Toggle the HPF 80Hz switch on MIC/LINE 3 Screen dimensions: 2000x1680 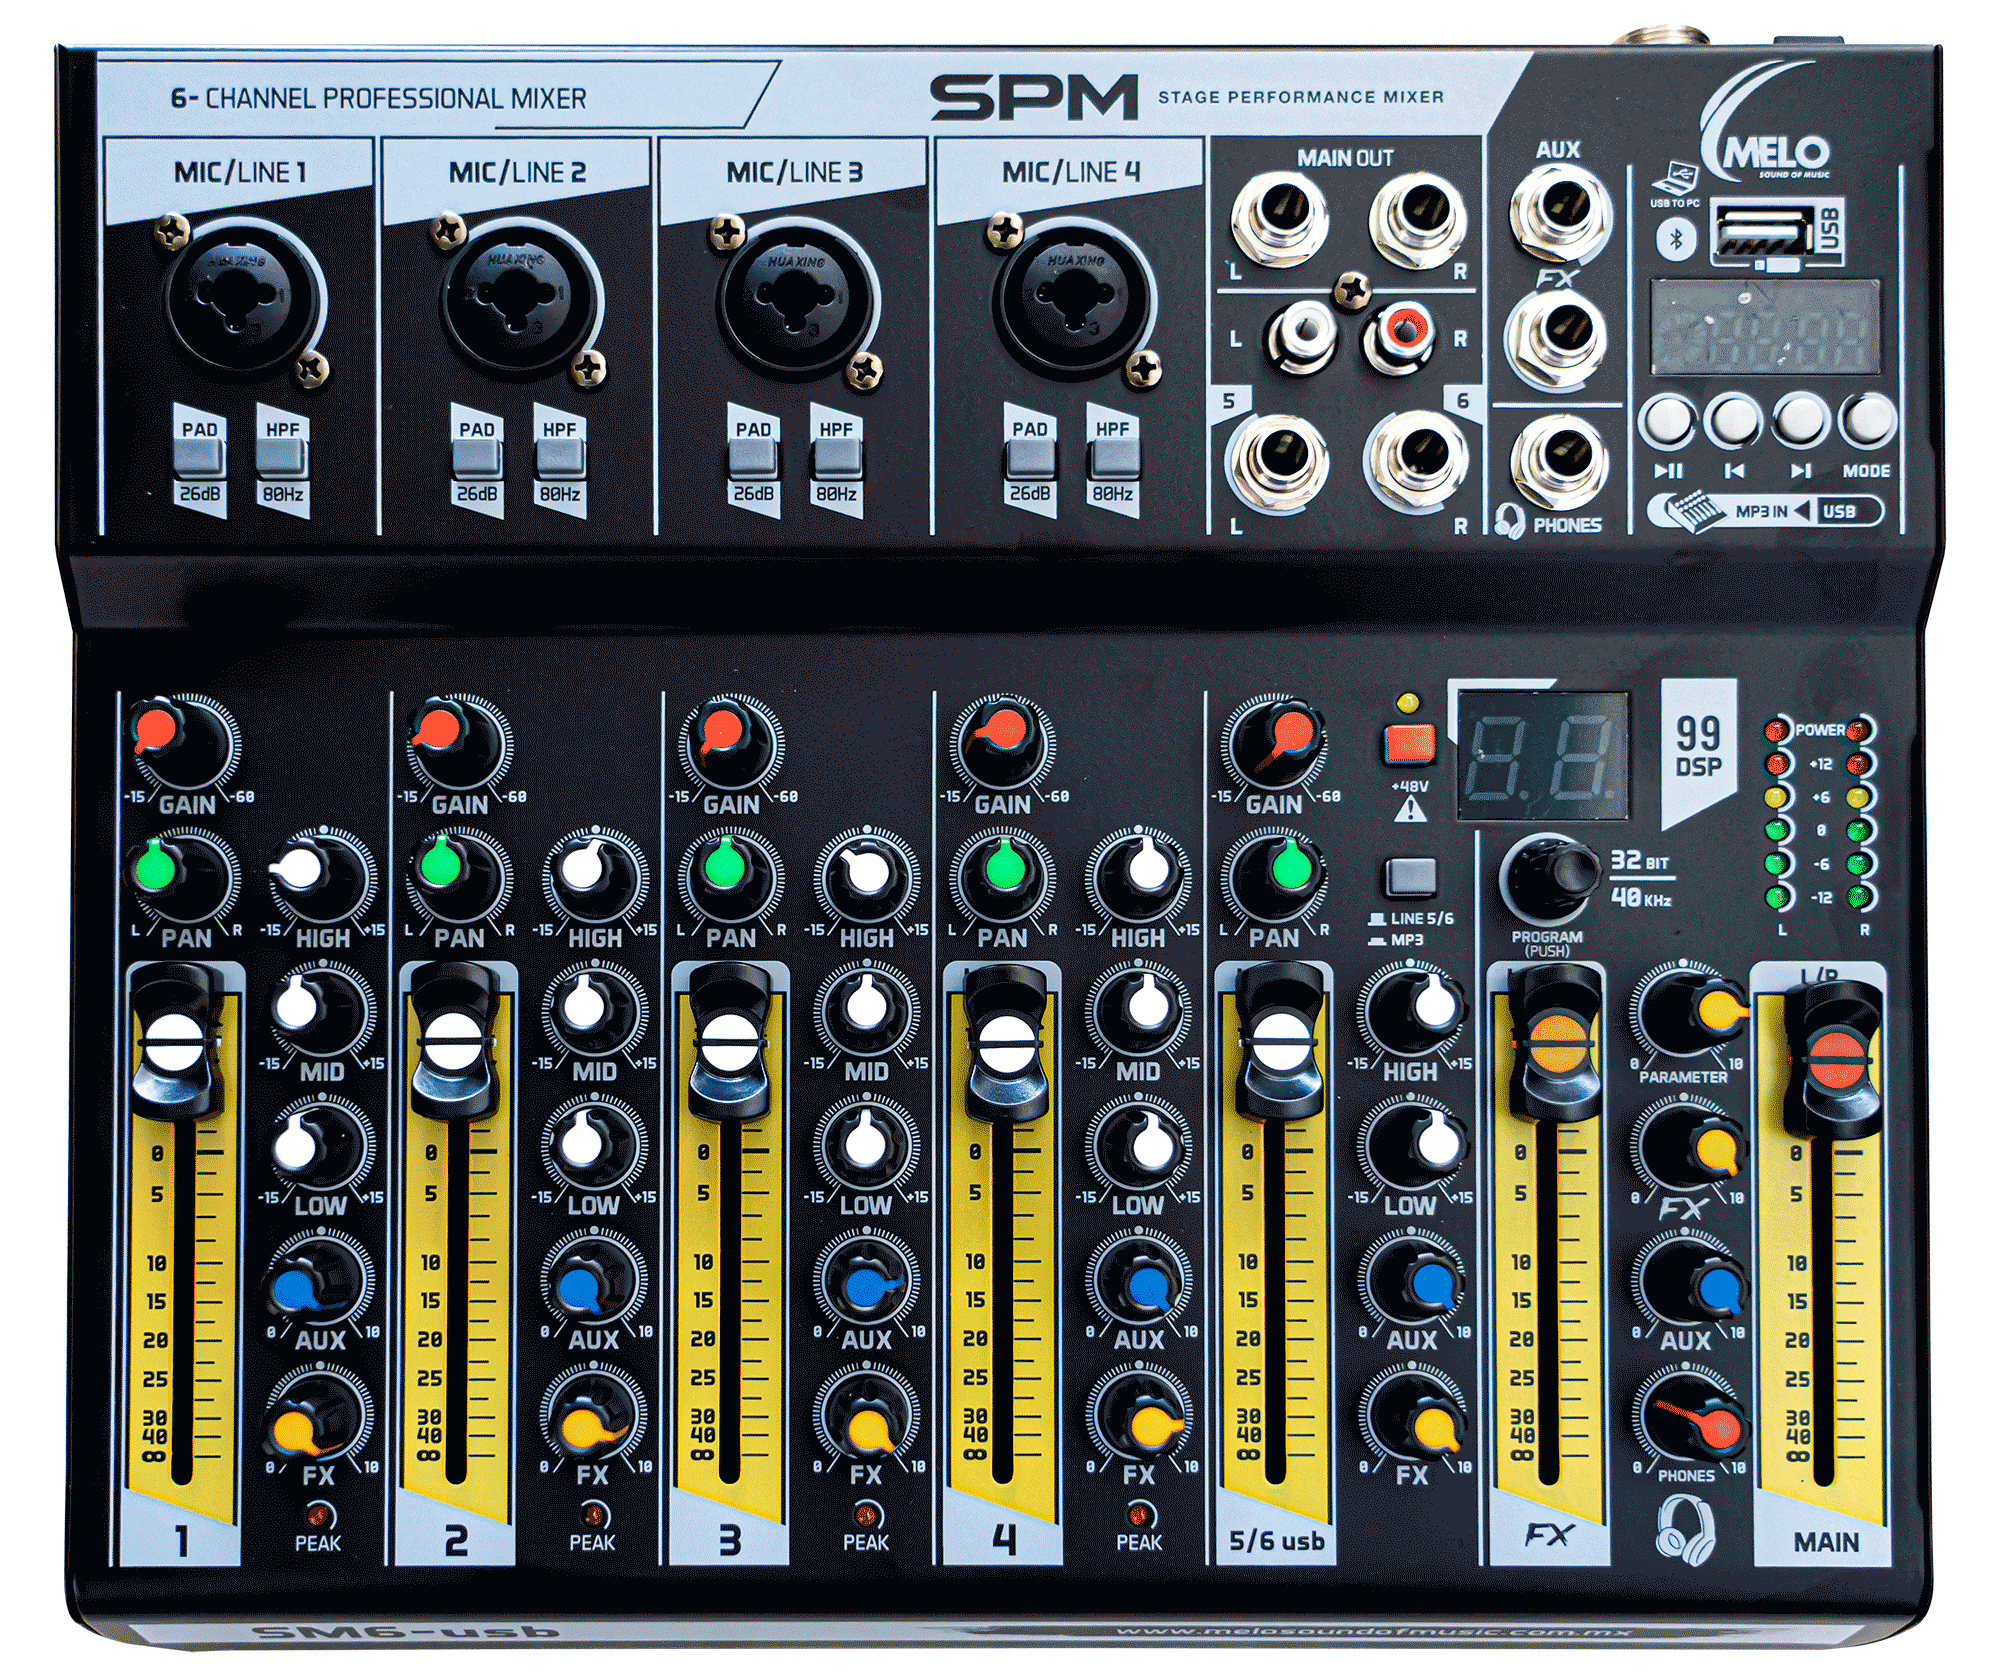(x=836, y=459)
